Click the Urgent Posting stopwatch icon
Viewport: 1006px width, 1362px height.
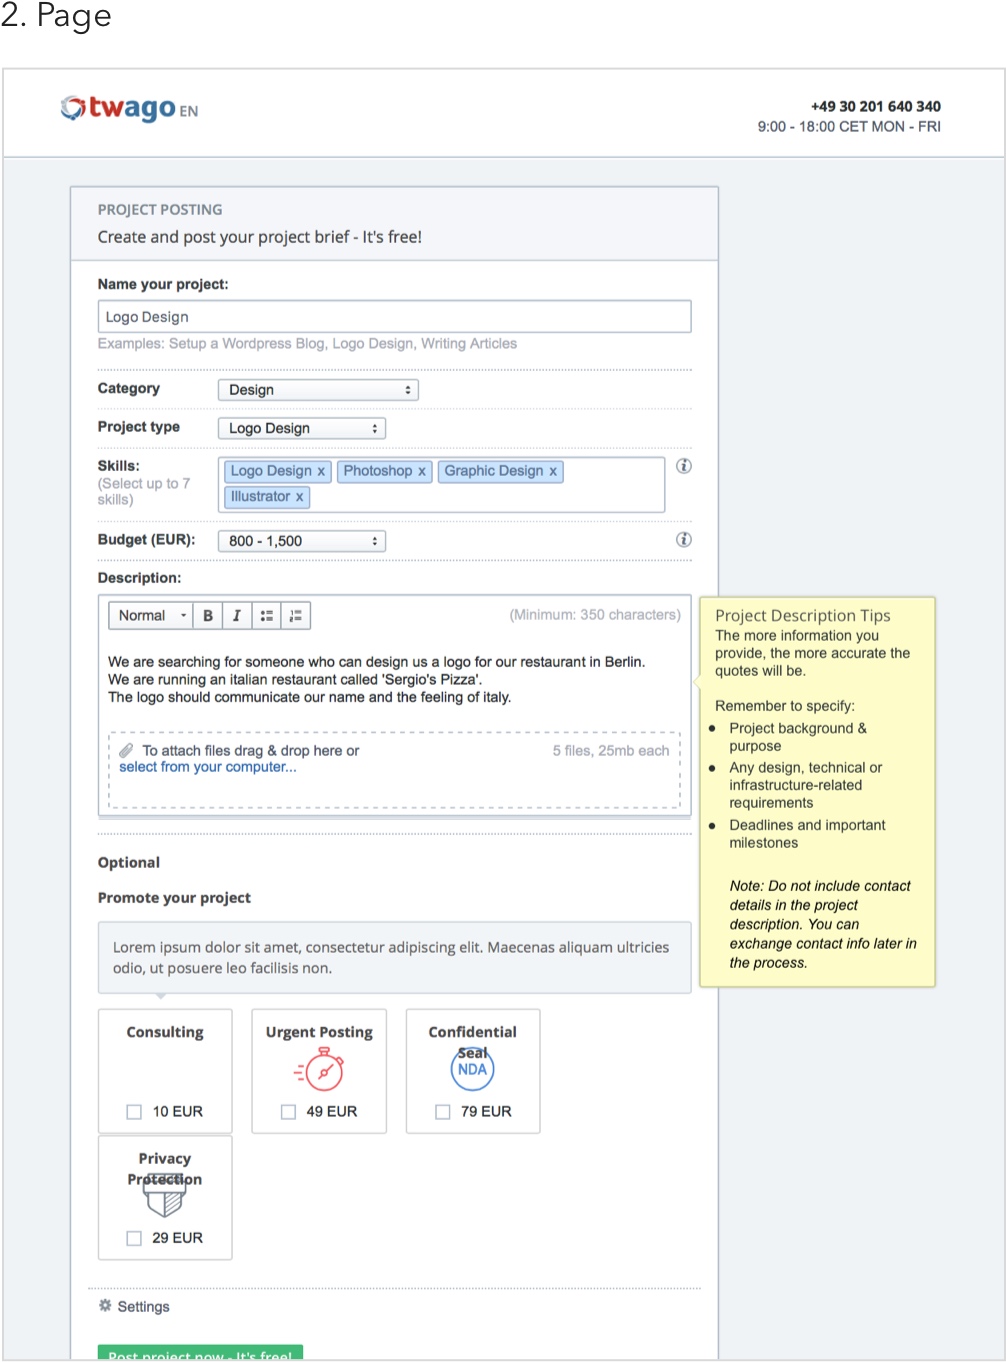[320, 1069]
